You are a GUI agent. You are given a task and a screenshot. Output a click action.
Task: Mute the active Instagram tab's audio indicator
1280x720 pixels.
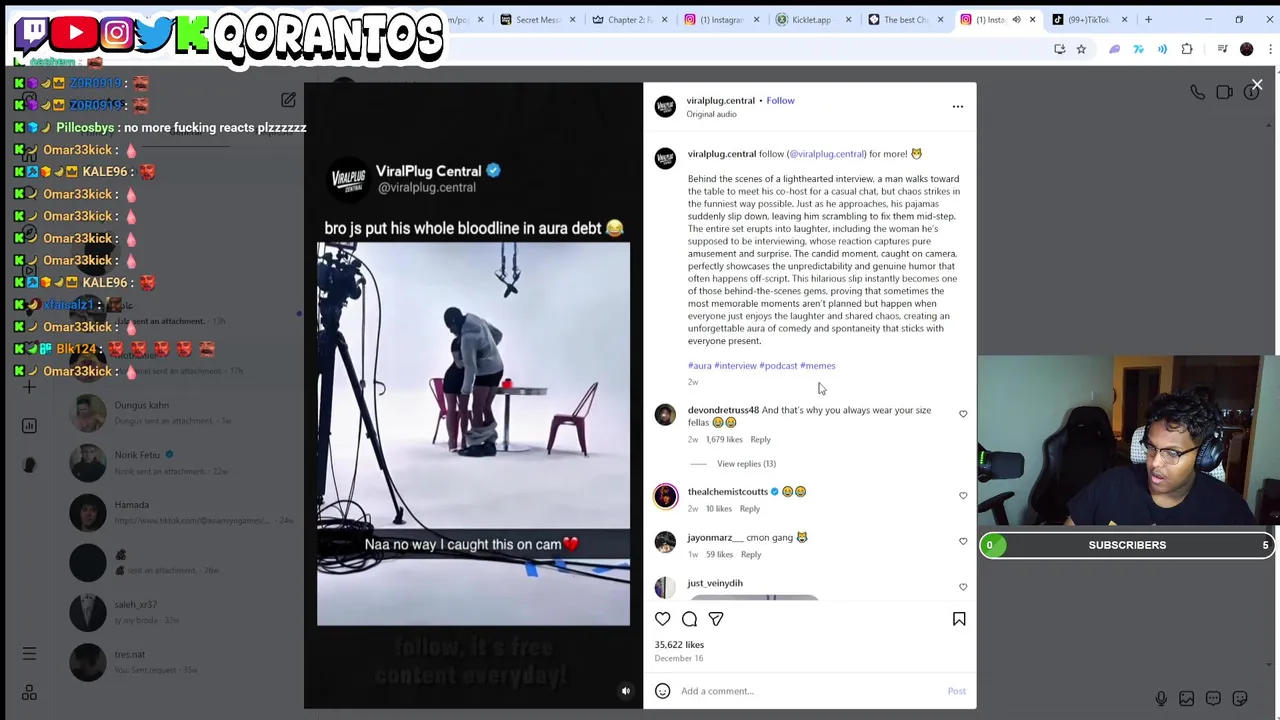(1016, 19)
